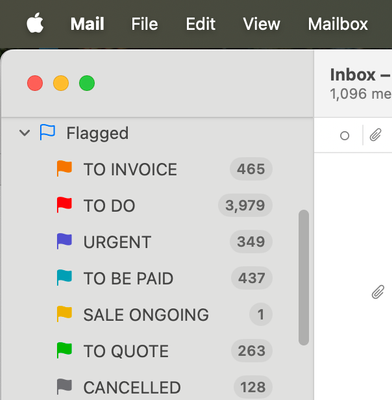
Task: Sort by unread status column circle
Action: [345, 136]
